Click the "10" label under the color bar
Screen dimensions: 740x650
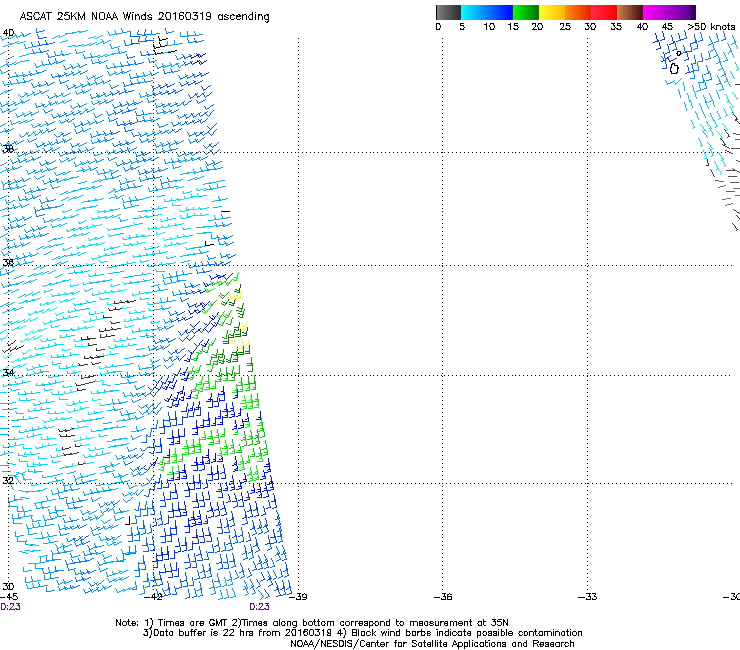[x=489, y=27]
